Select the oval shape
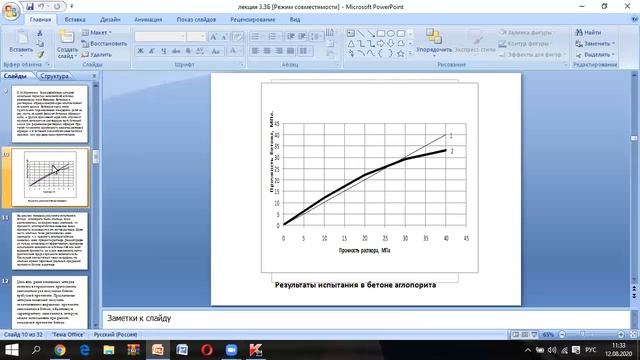The image size is (640, 360). [x=391, y=33]
